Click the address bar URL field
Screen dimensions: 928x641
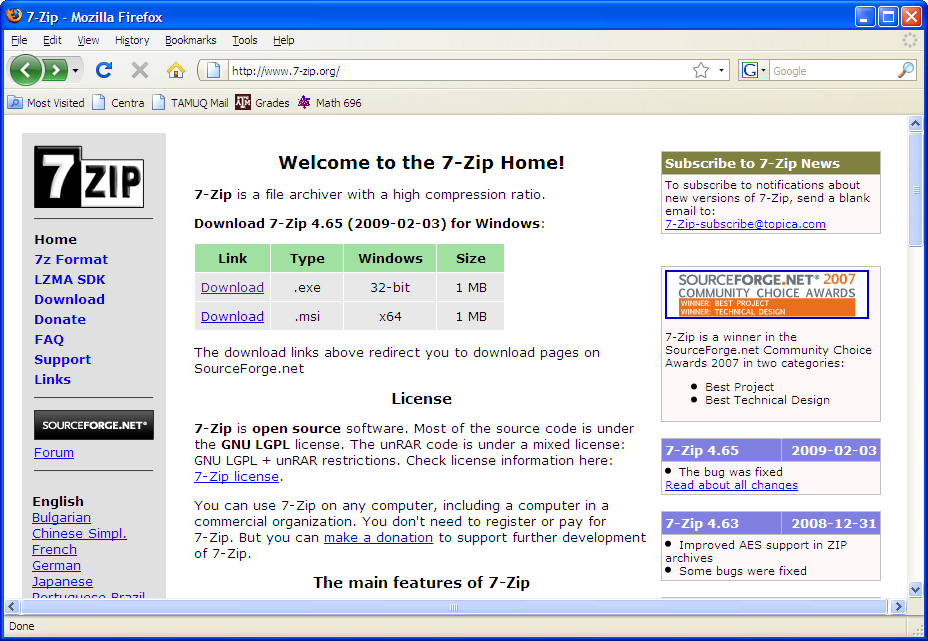[459, 70]
